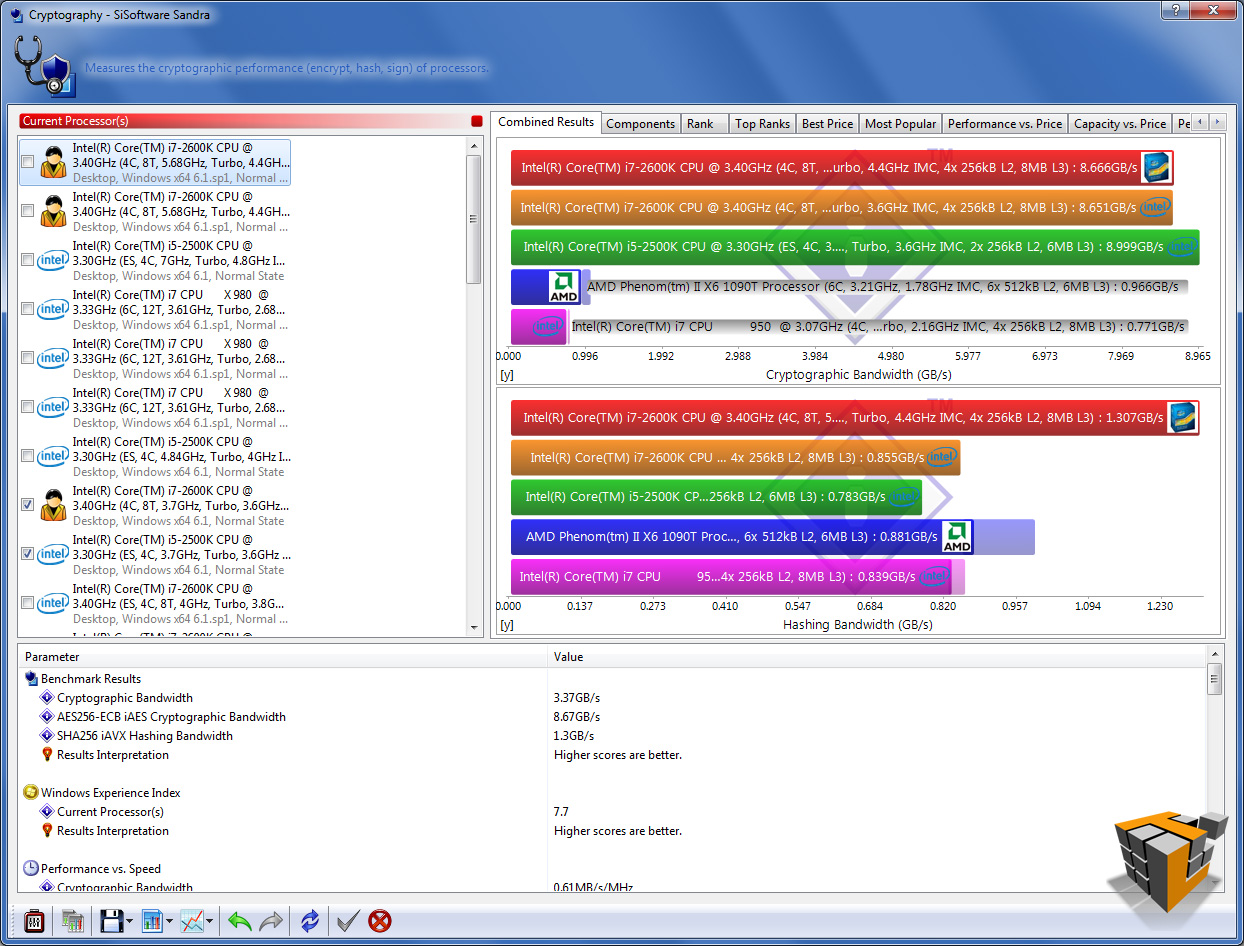Check the i5-2500K 4.84GHz processor checkbox

28,456
